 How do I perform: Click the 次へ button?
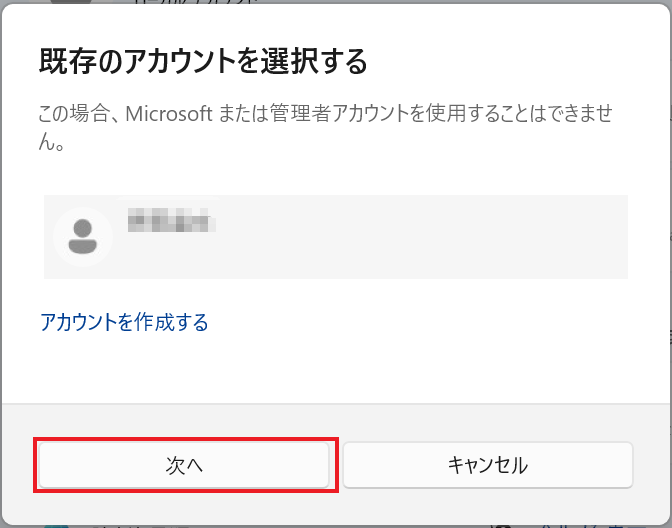[x=185, y=465]
